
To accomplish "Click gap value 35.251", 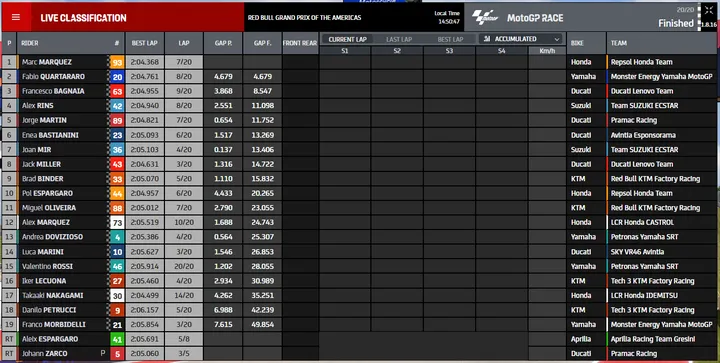I will click(x=262, y=295).
